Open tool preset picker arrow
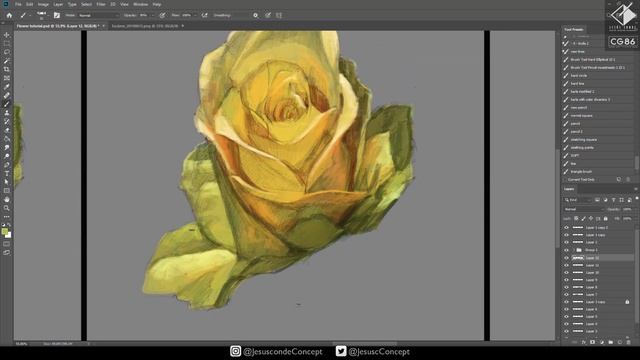Screen dimensions: 640x360 [30, 15]
